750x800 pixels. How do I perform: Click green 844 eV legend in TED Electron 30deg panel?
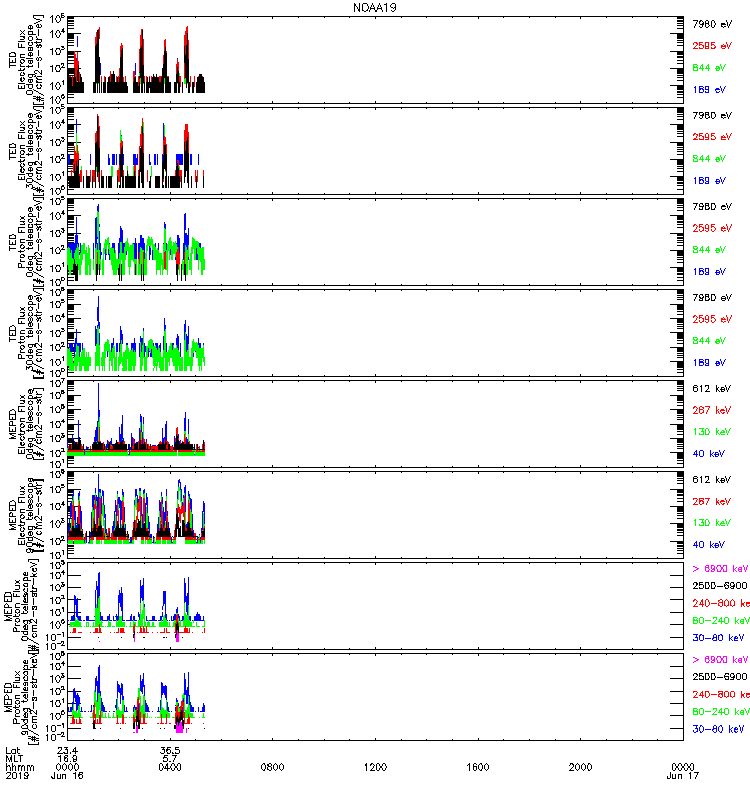pyautogui.click(x=709, y=159)
